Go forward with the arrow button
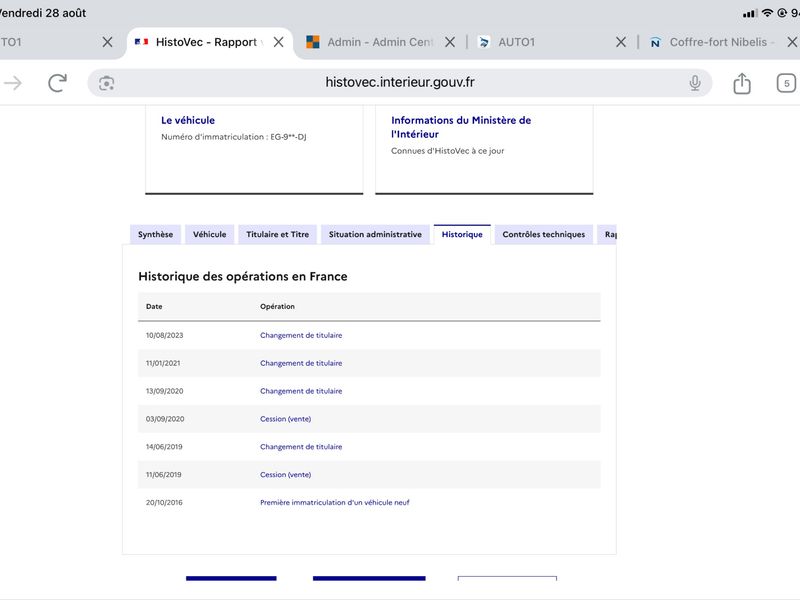800x600 pixels. 13,83
